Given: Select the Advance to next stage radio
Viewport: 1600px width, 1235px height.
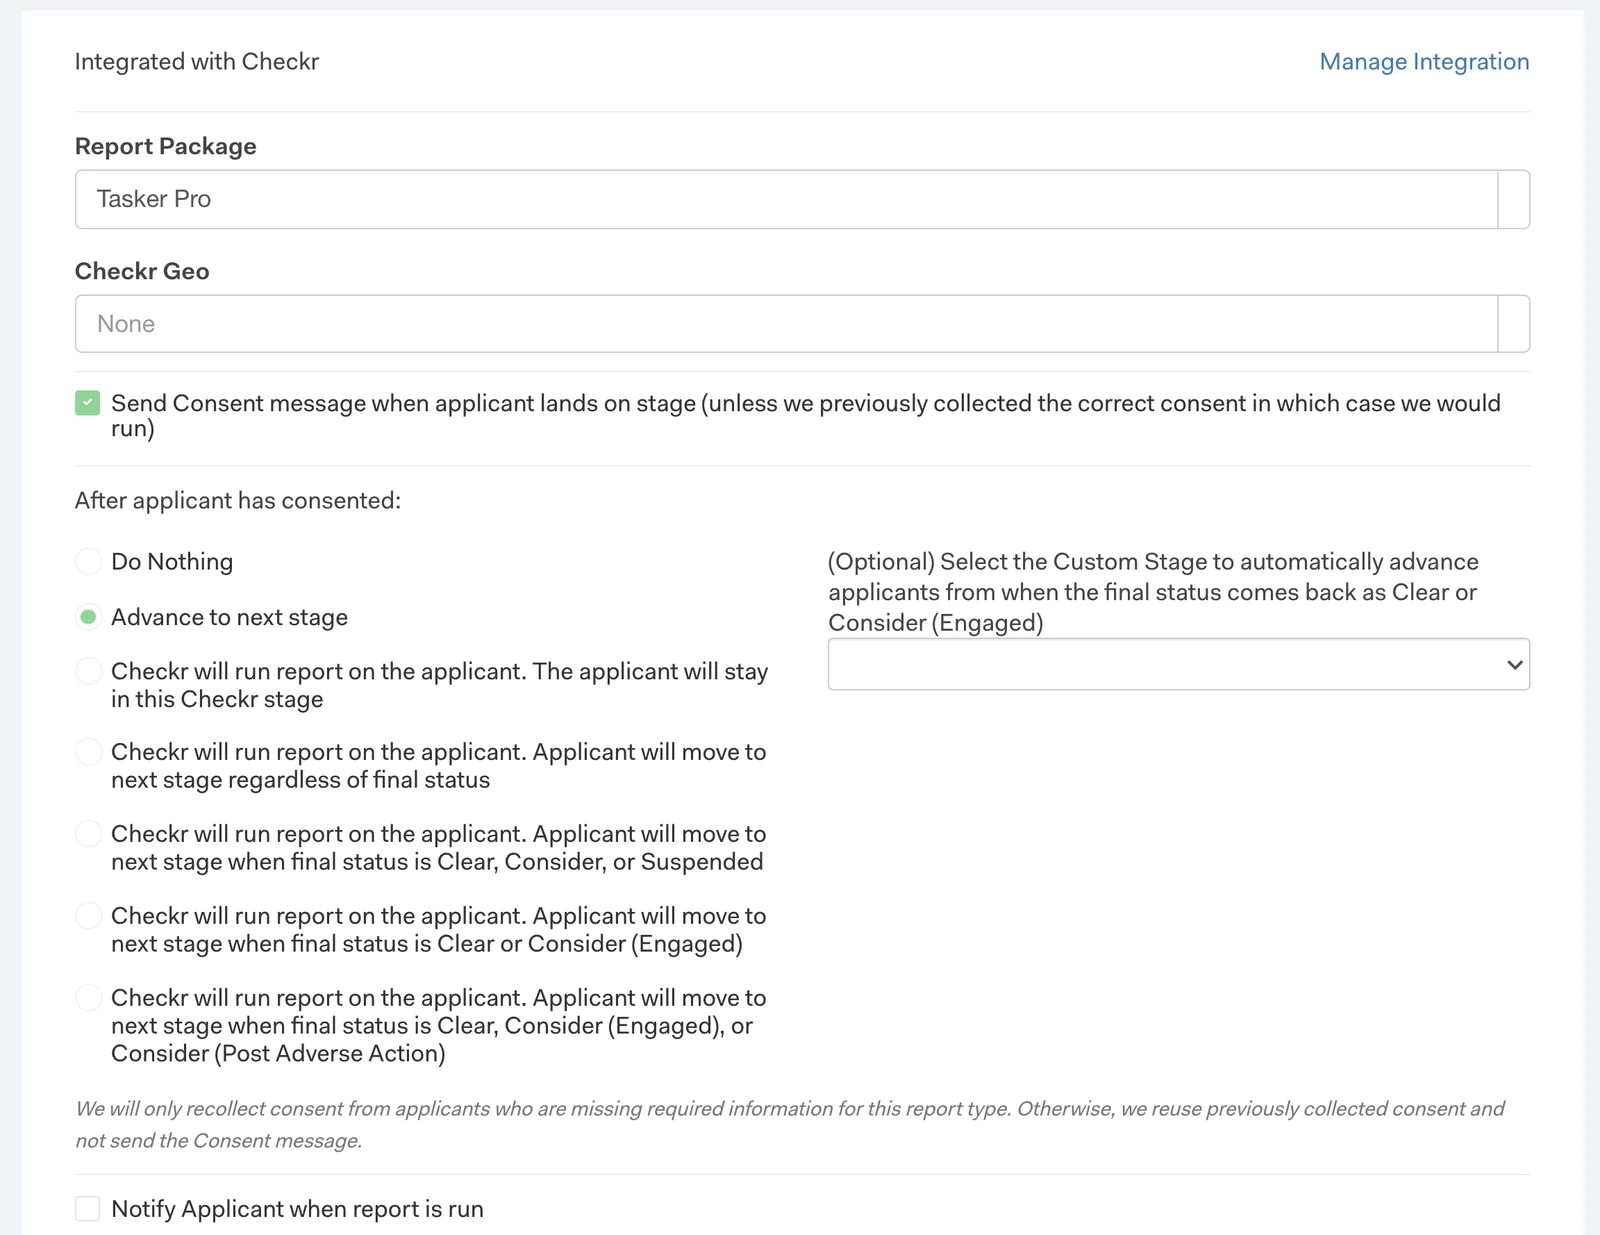Looking at the screenshot, I should [x=88, y=617].
